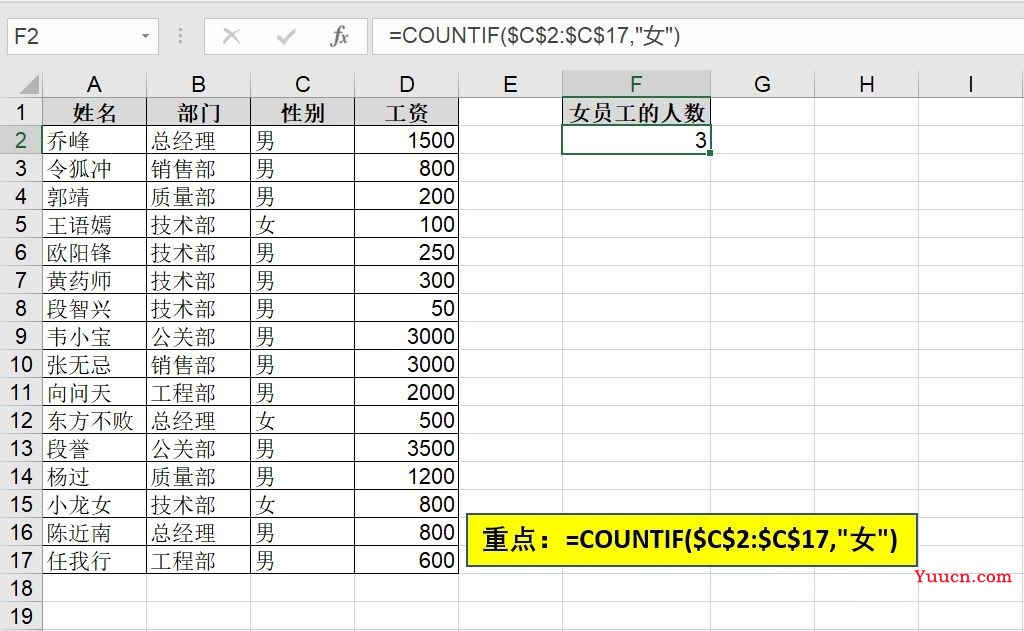
Task: Click the header cell 女员工的人数
Action: click(x=636, y=112)
